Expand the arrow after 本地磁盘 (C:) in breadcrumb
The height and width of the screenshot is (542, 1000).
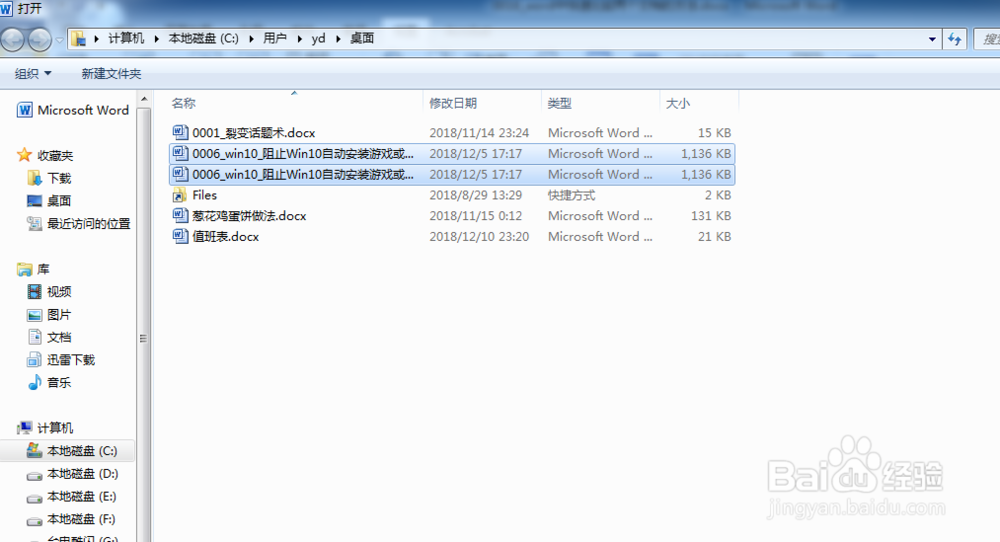coord(251,39)
